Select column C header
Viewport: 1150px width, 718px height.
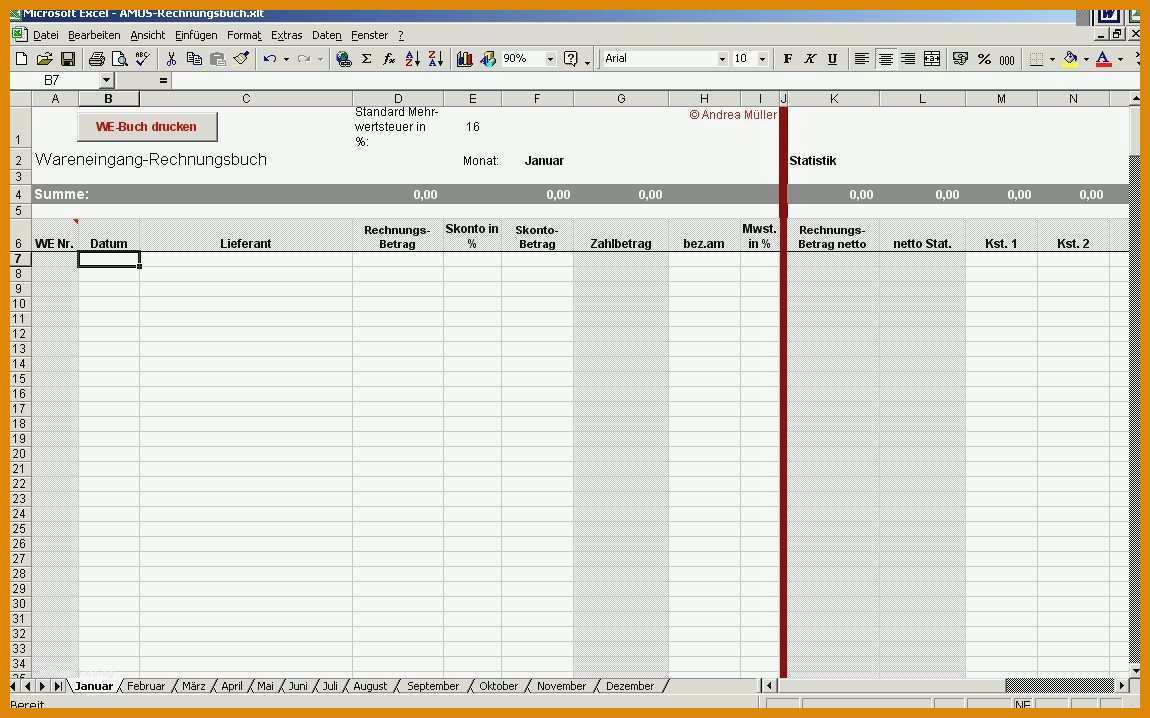coord(246,99)
